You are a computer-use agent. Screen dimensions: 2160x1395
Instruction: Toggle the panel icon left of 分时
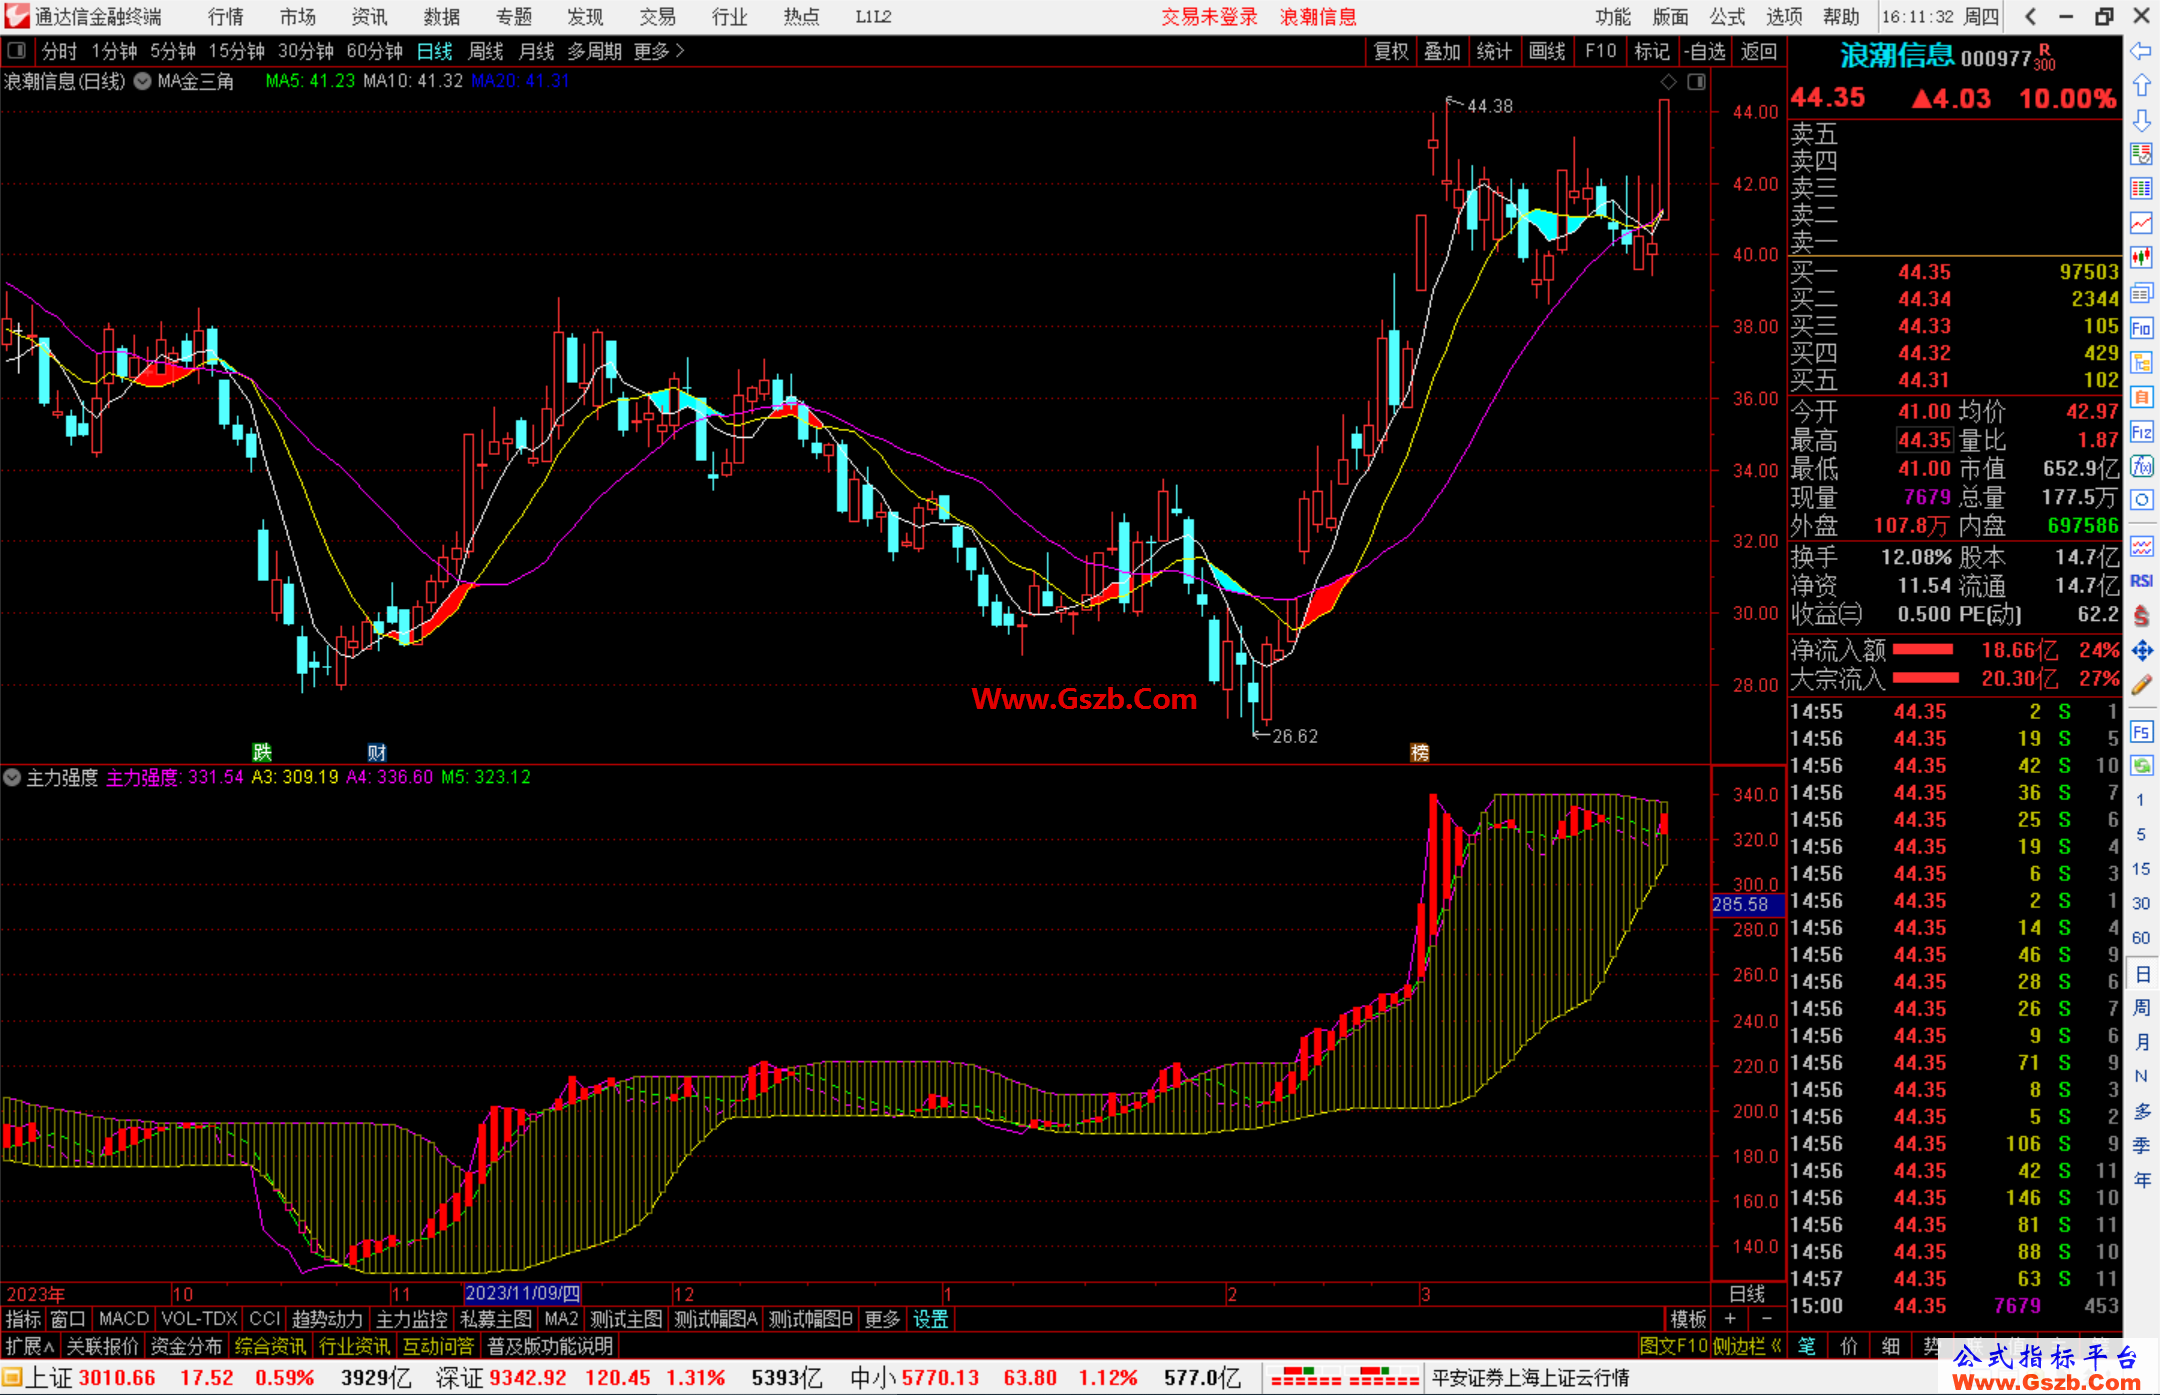coord(17,50)
